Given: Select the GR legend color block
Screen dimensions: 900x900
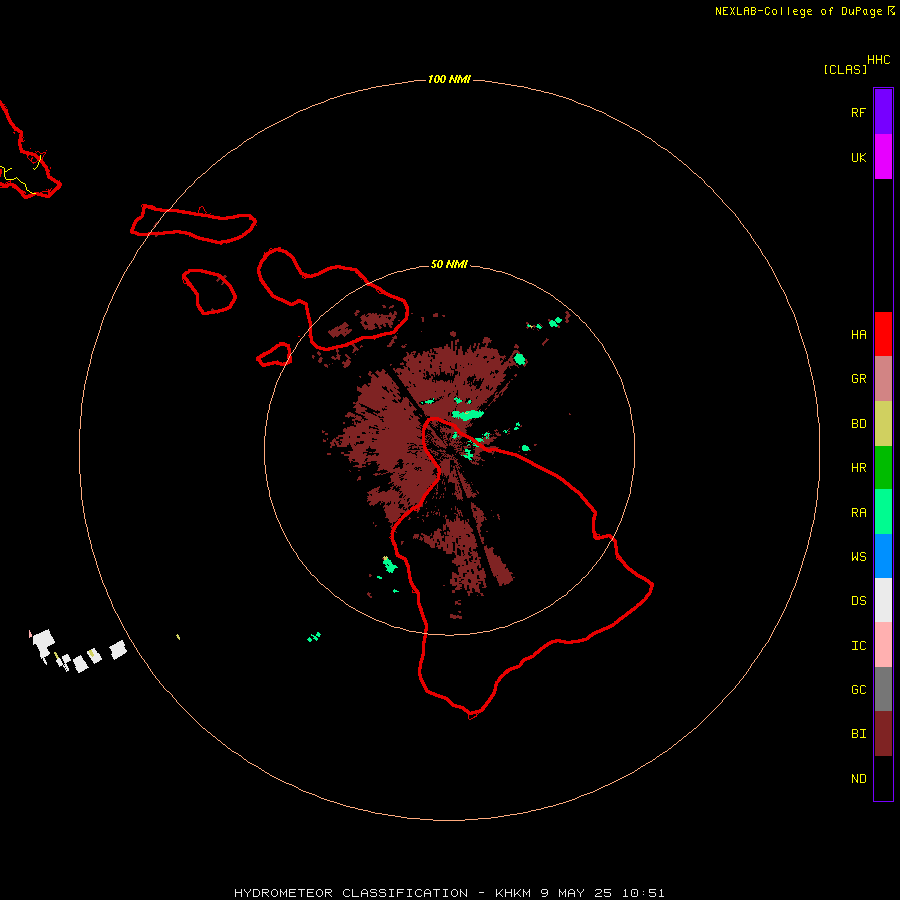Looking at the screenshot, I should pos(883,379).
